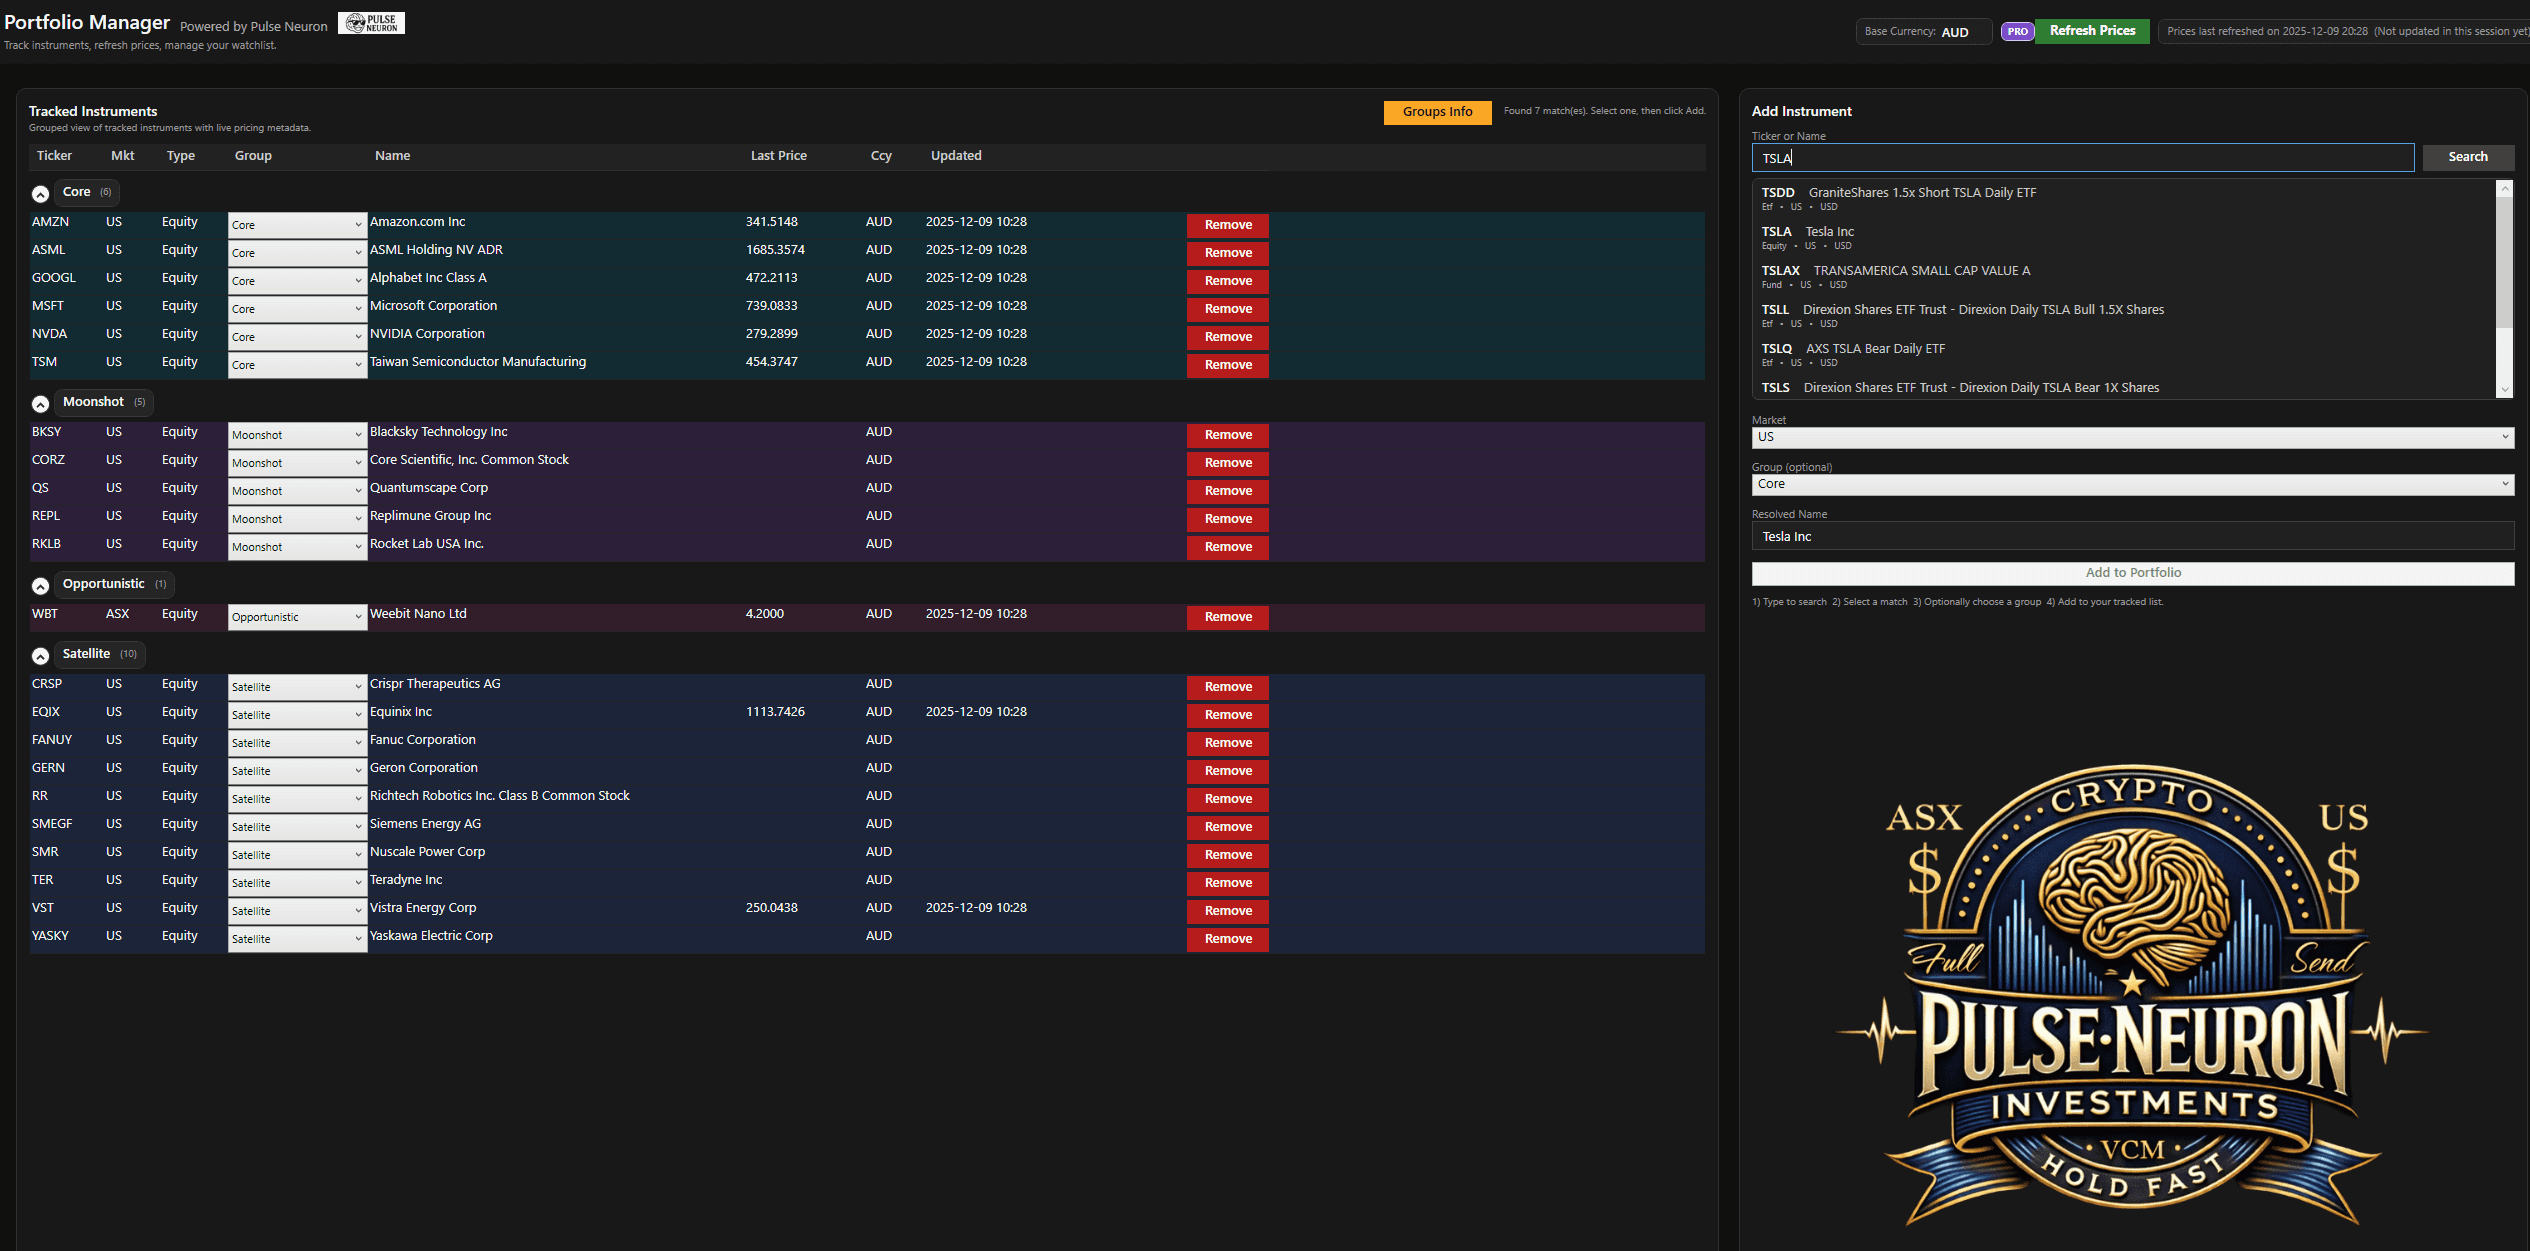This screenshot has width=2530, height=1251.
Task: Collapse the Opportunistic group chevron icon
Action: [41, 585]
